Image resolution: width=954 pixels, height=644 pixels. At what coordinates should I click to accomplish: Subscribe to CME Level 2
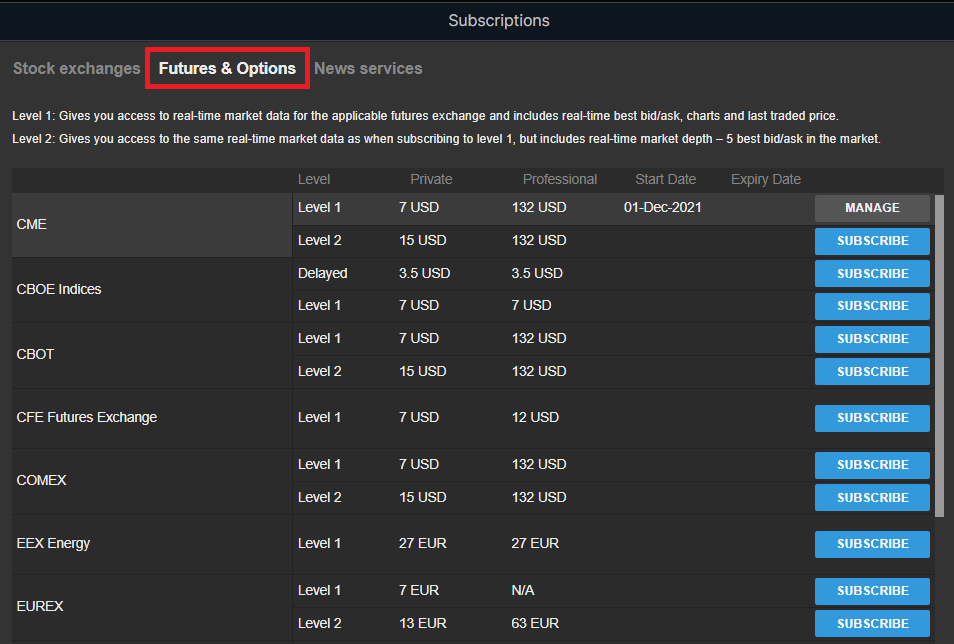pyautogui.click(x=872, y=241)
